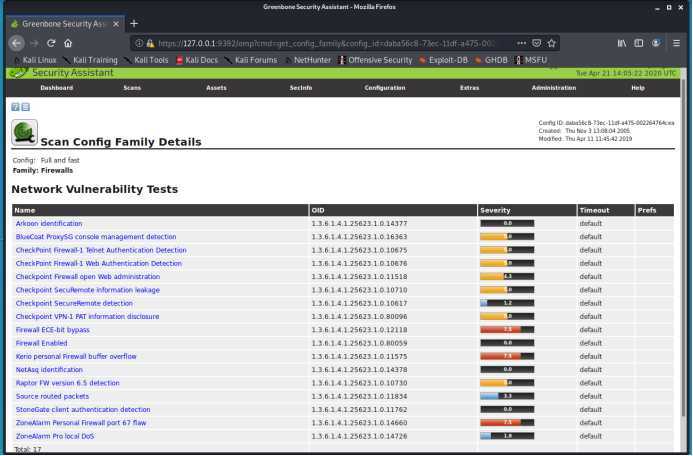Open the NetAsq identification link
Viewport: 693px width, 456px height.
49,369
